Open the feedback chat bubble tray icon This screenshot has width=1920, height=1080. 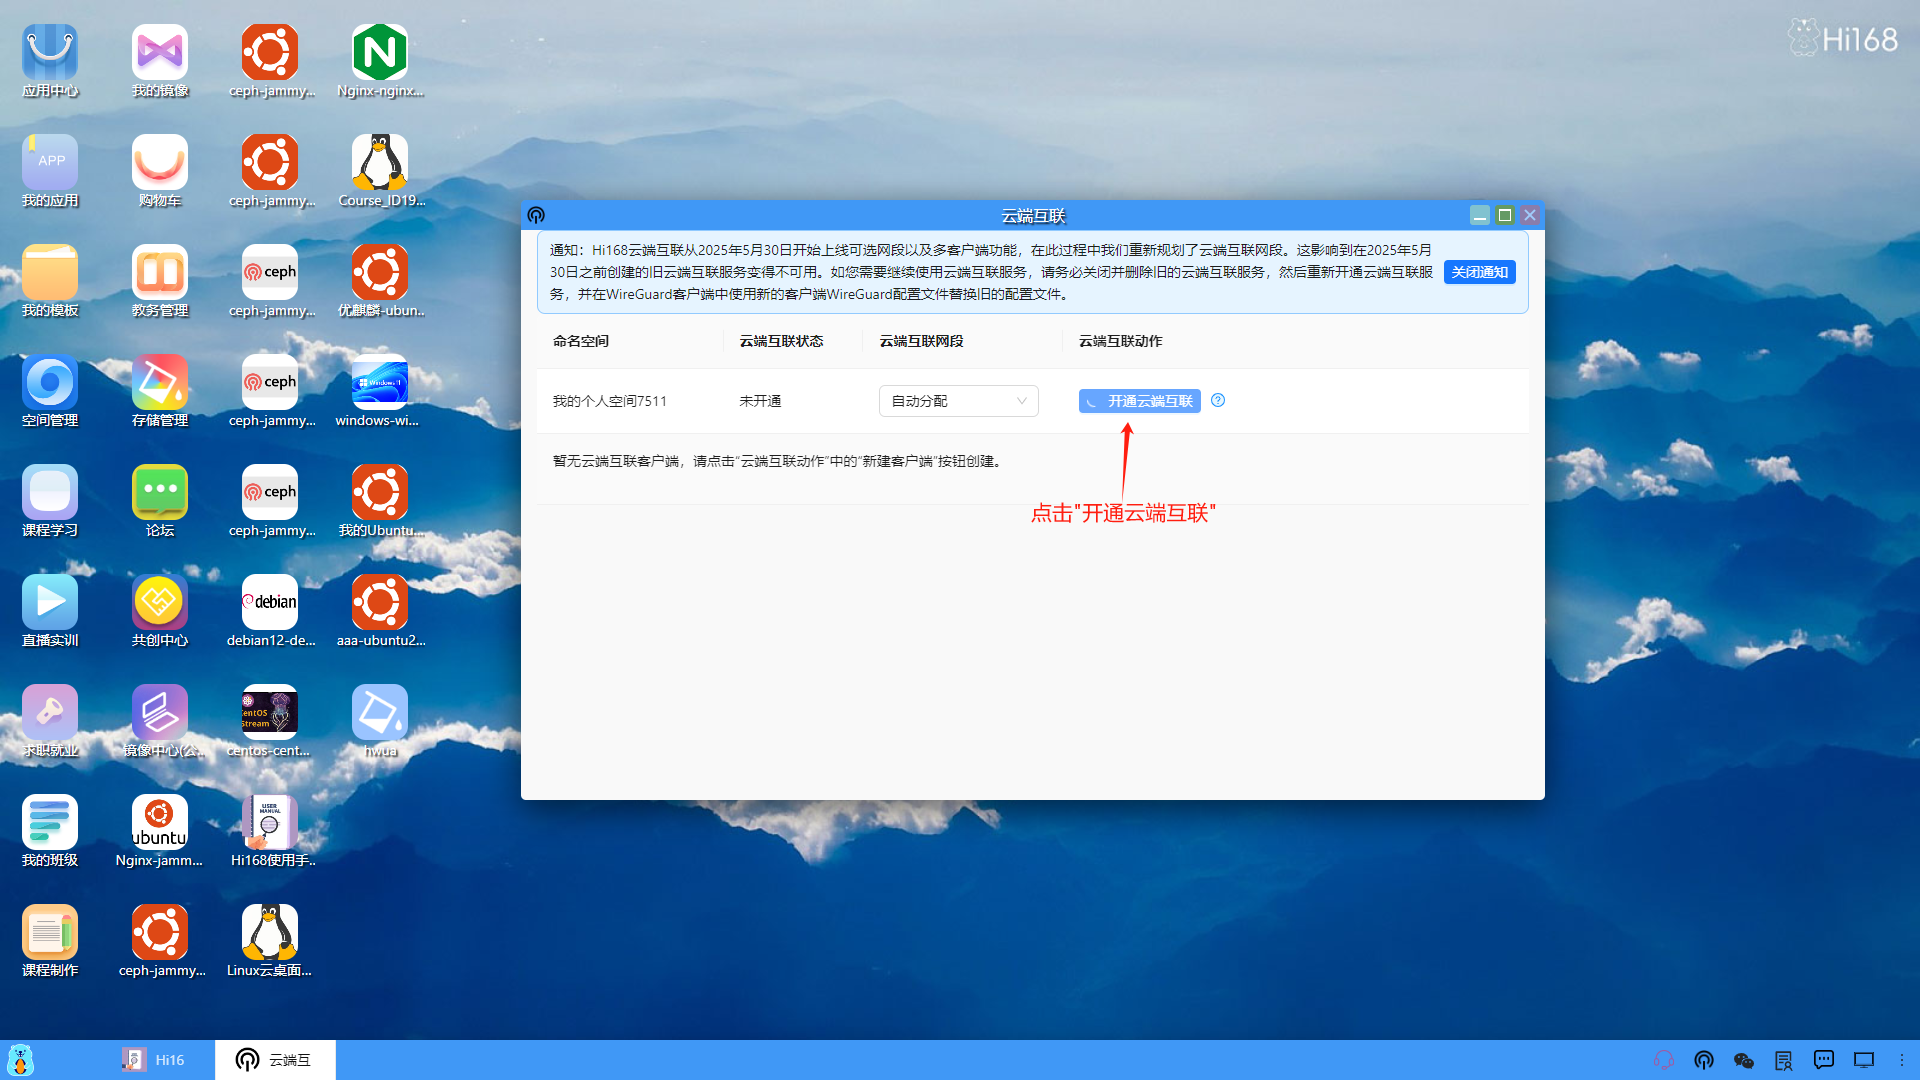pos(1823,1060)
